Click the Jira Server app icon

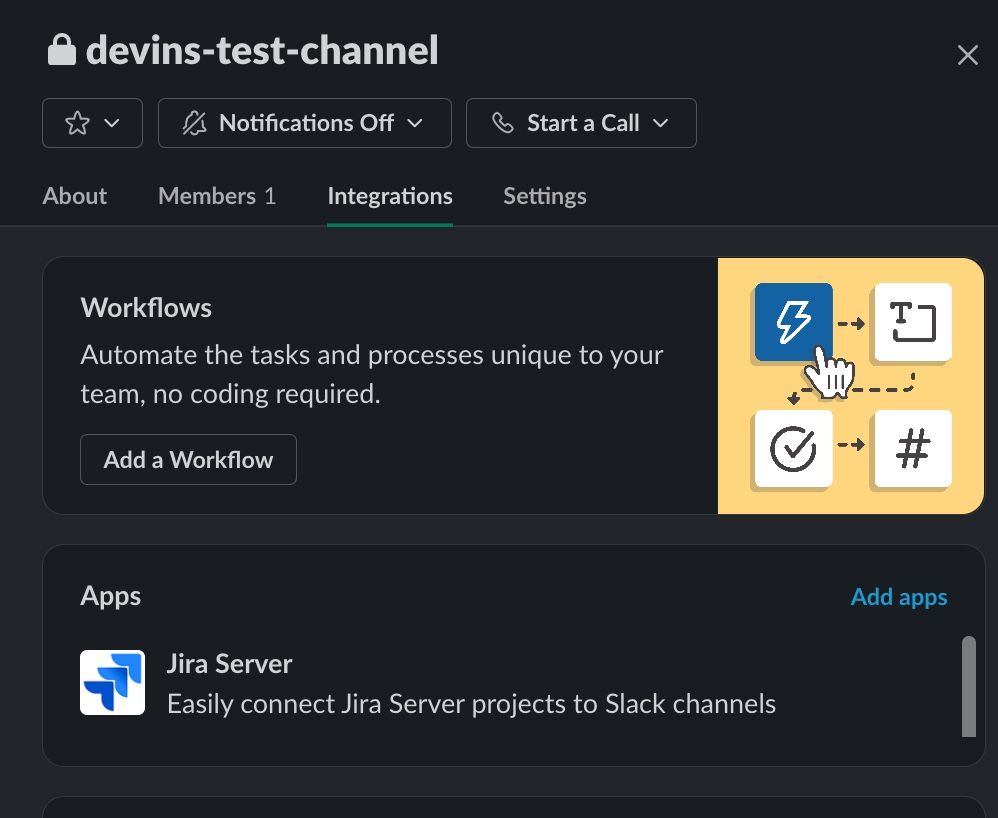click(113, 682)
